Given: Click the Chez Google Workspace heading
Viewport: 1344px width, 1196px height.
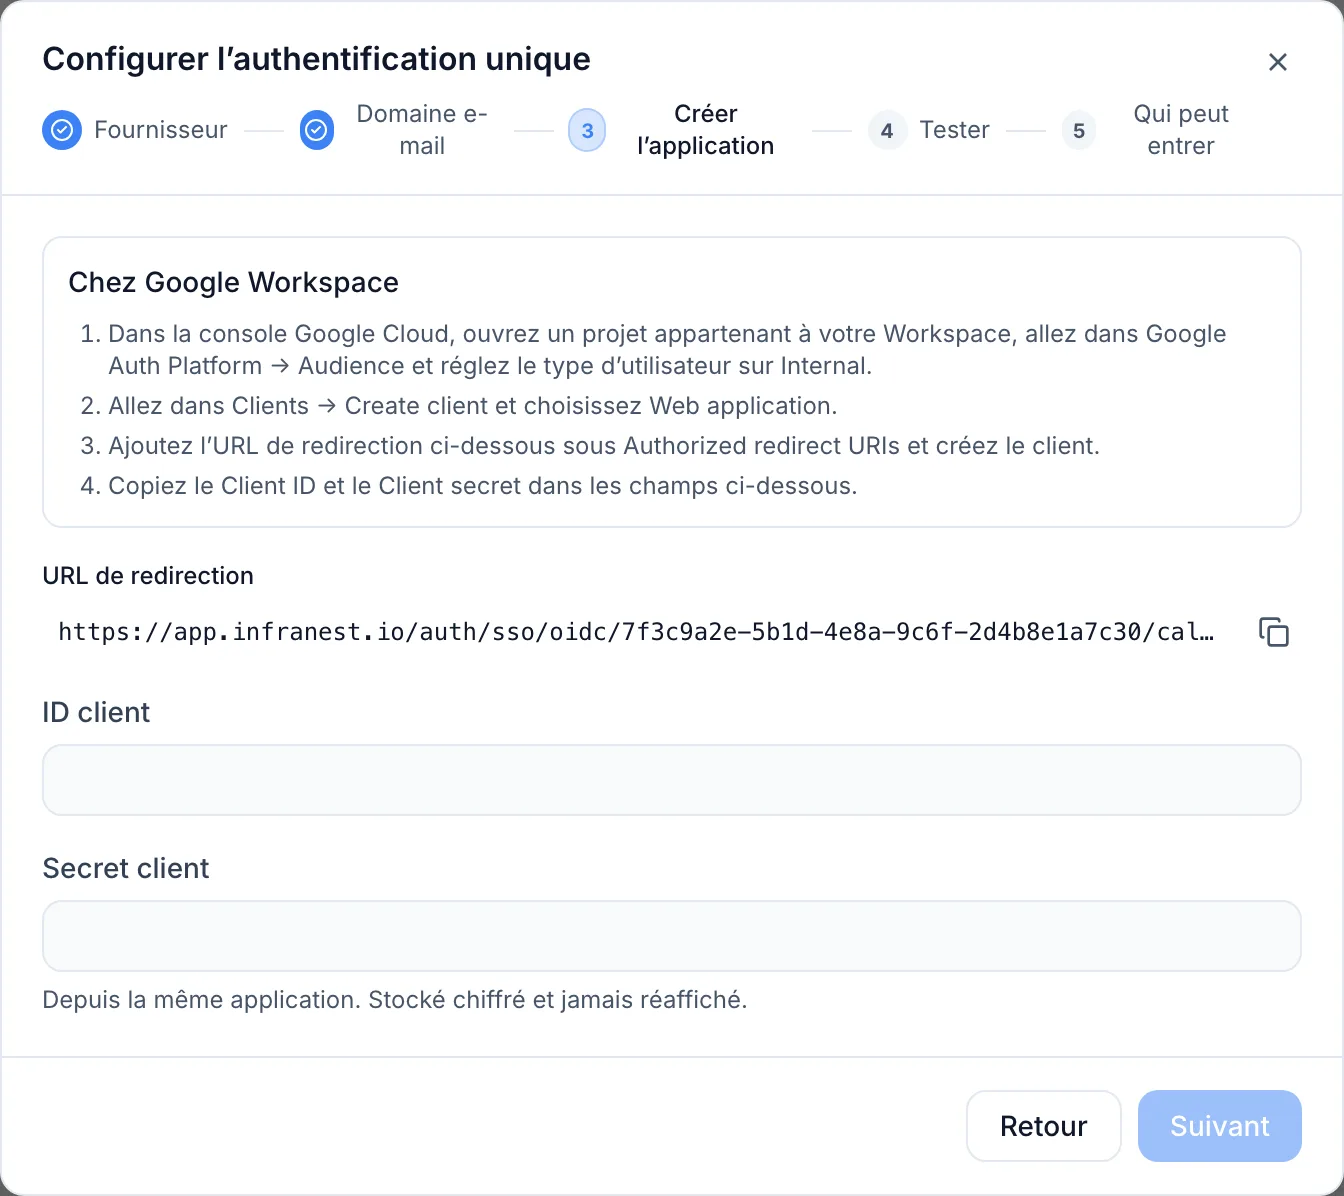Looking at the screenshot, I should click(234, 283).
